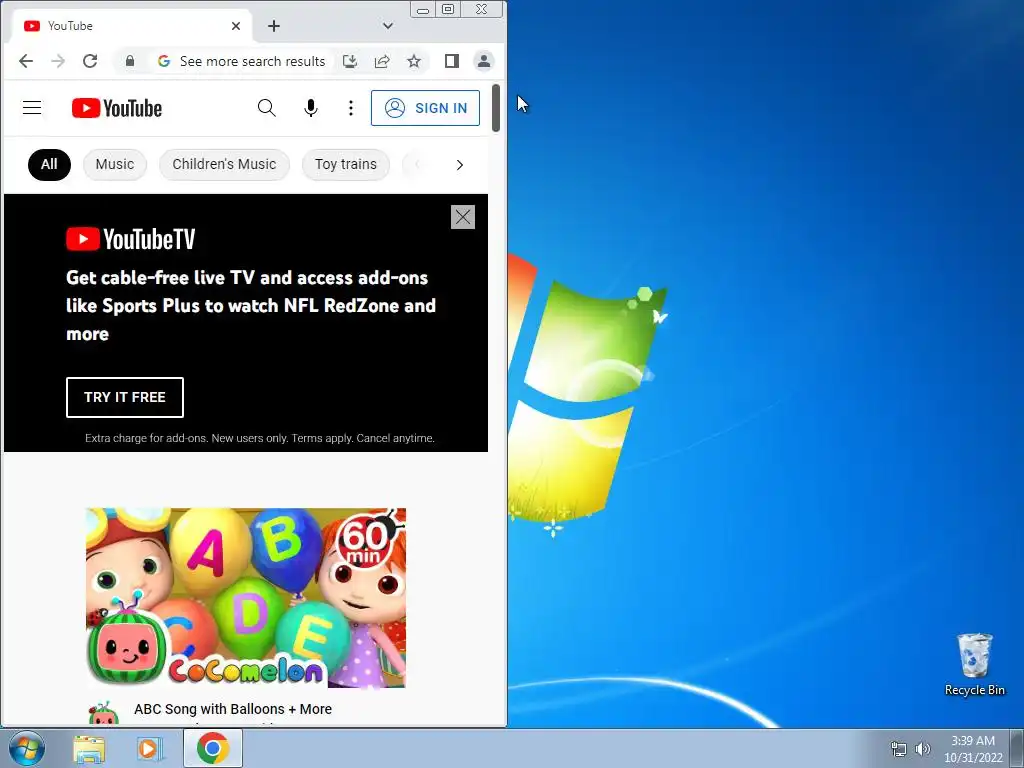Start voice search with the microphone icon

[x=311, y=108]
